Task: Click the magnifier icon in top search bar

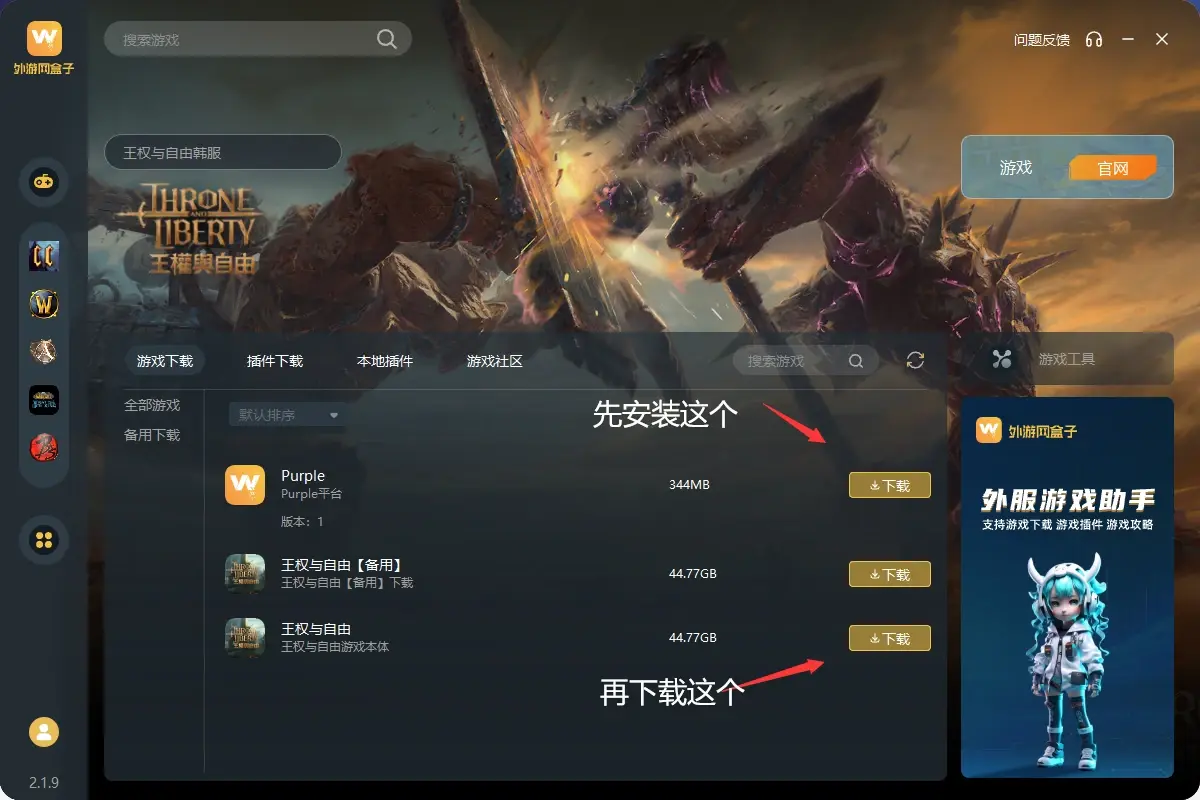Action: click(x=386, y=39)
